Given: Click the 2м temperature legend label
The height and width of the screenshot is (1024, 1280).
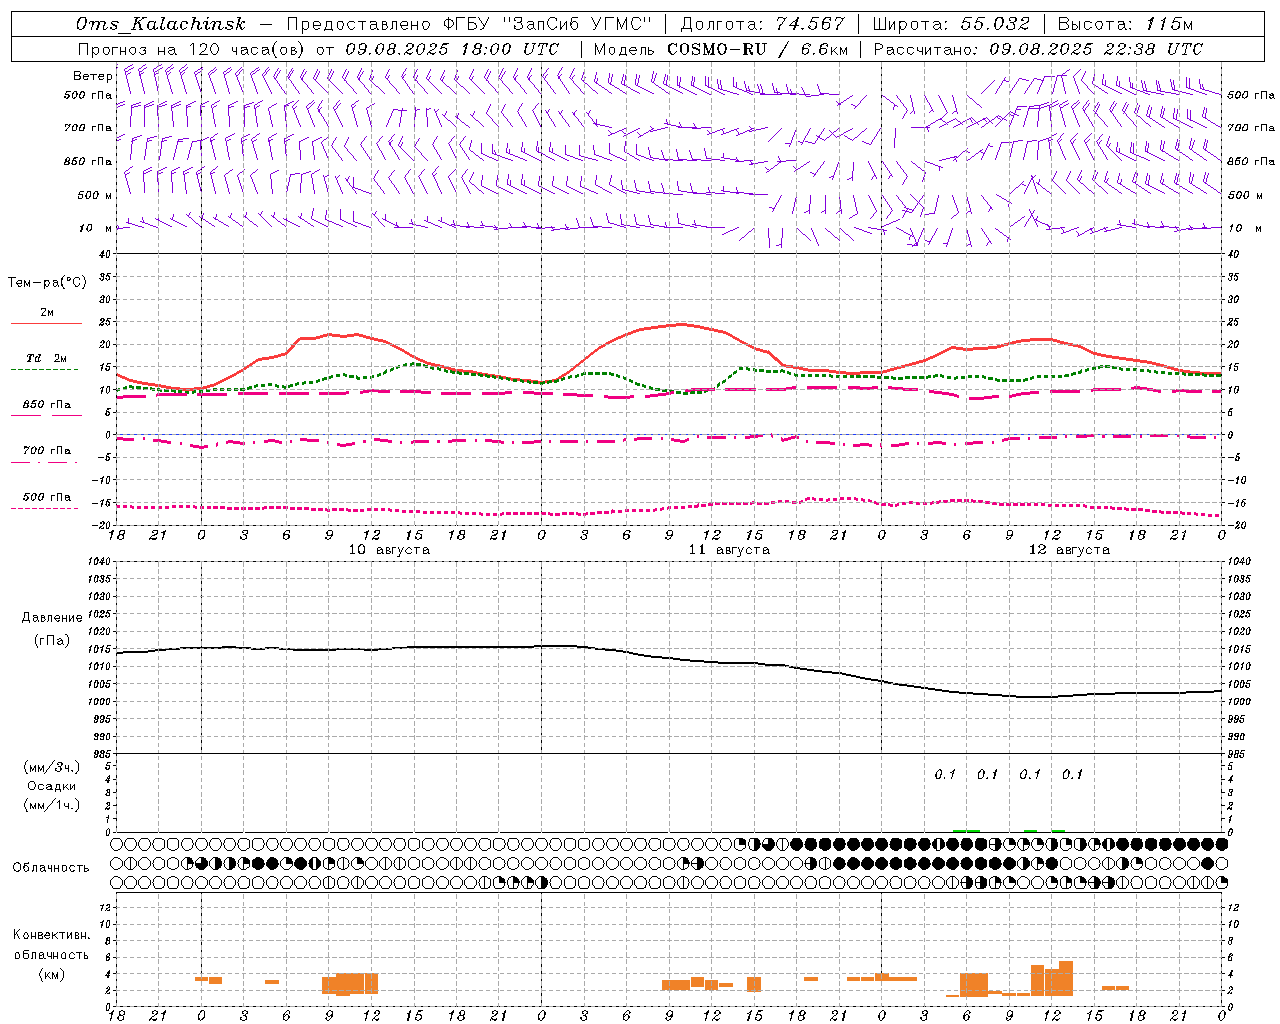Looking at the screenshot, I should (x=47, y=312).
